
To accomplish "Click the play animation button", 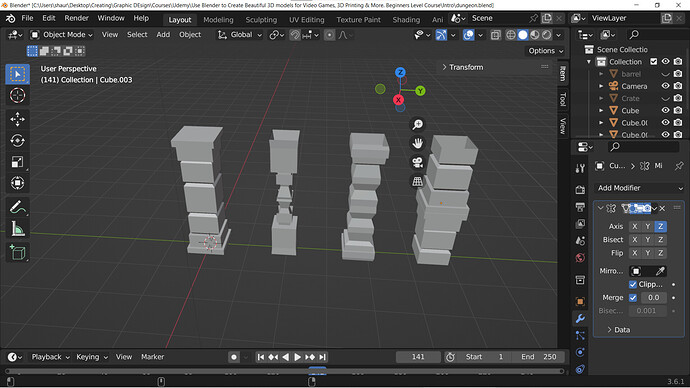I will 297,357.
